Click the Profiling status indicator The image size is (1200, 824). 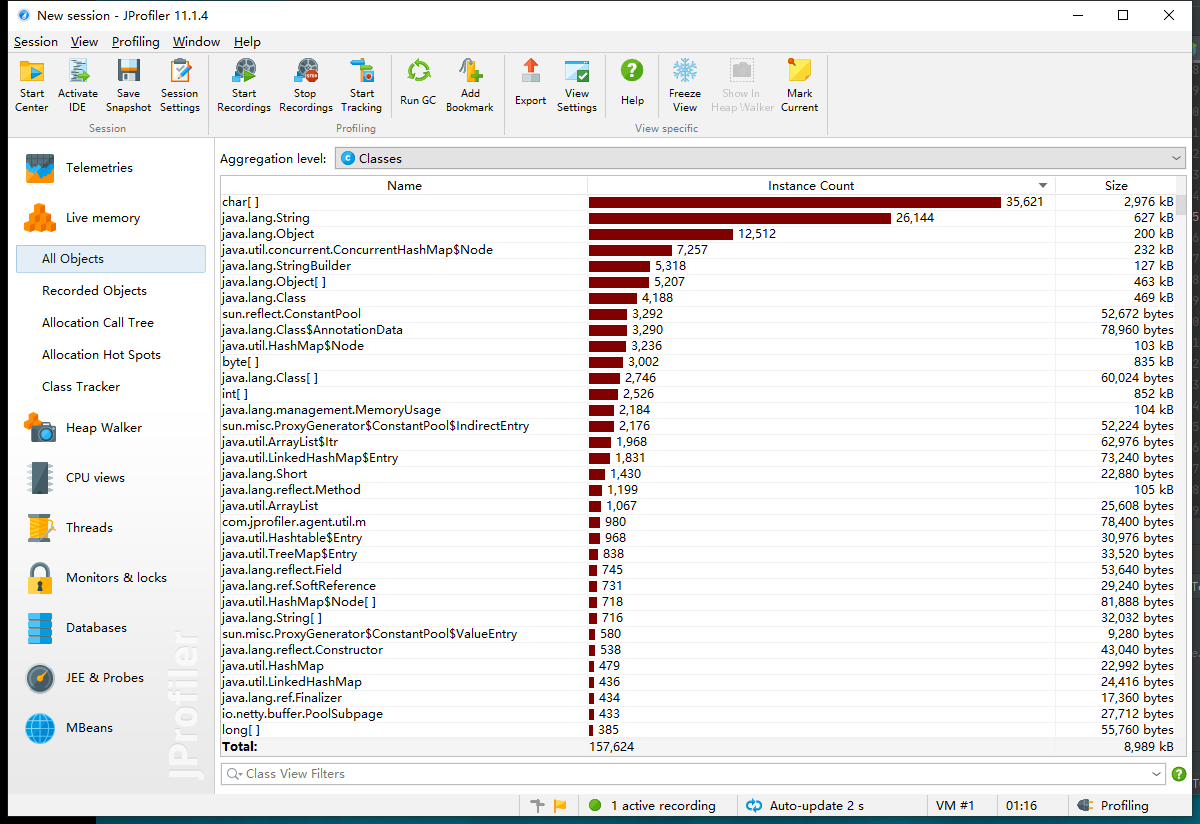click(1114, 806)
